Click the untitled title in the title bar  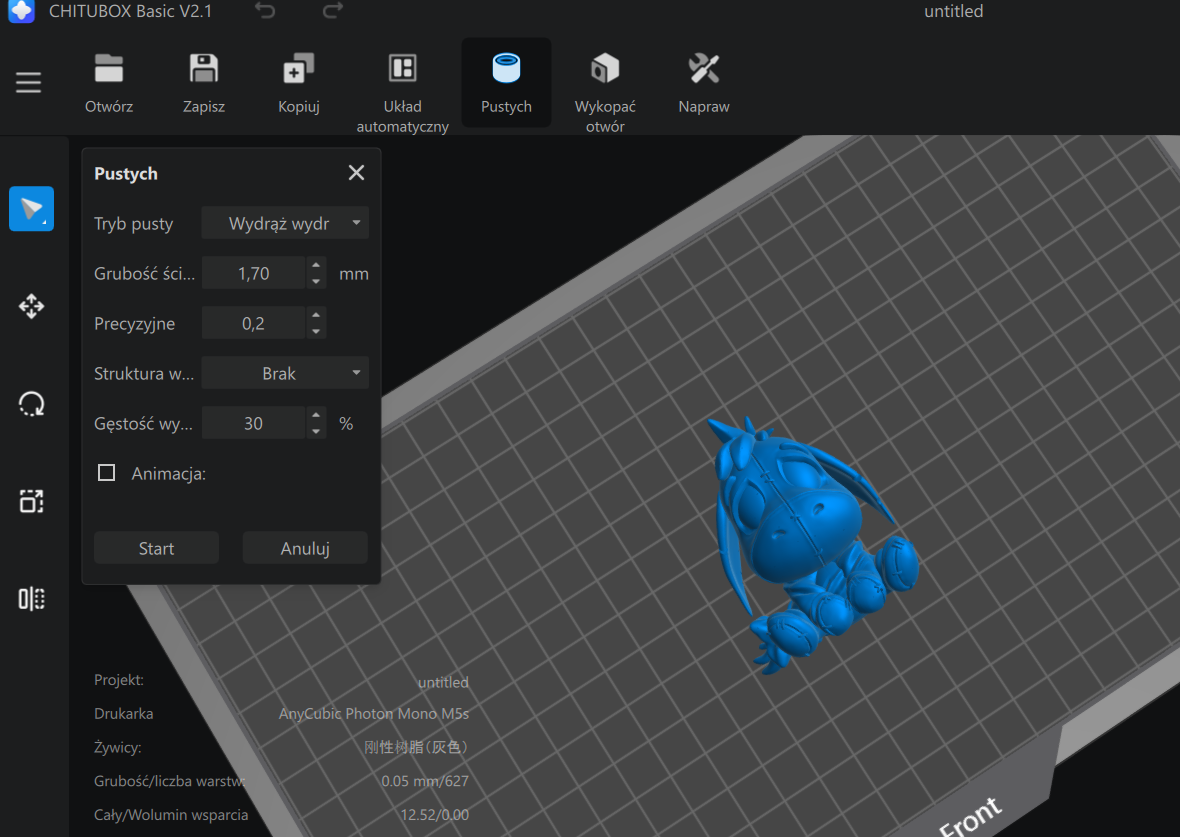(x=953, y=11)
